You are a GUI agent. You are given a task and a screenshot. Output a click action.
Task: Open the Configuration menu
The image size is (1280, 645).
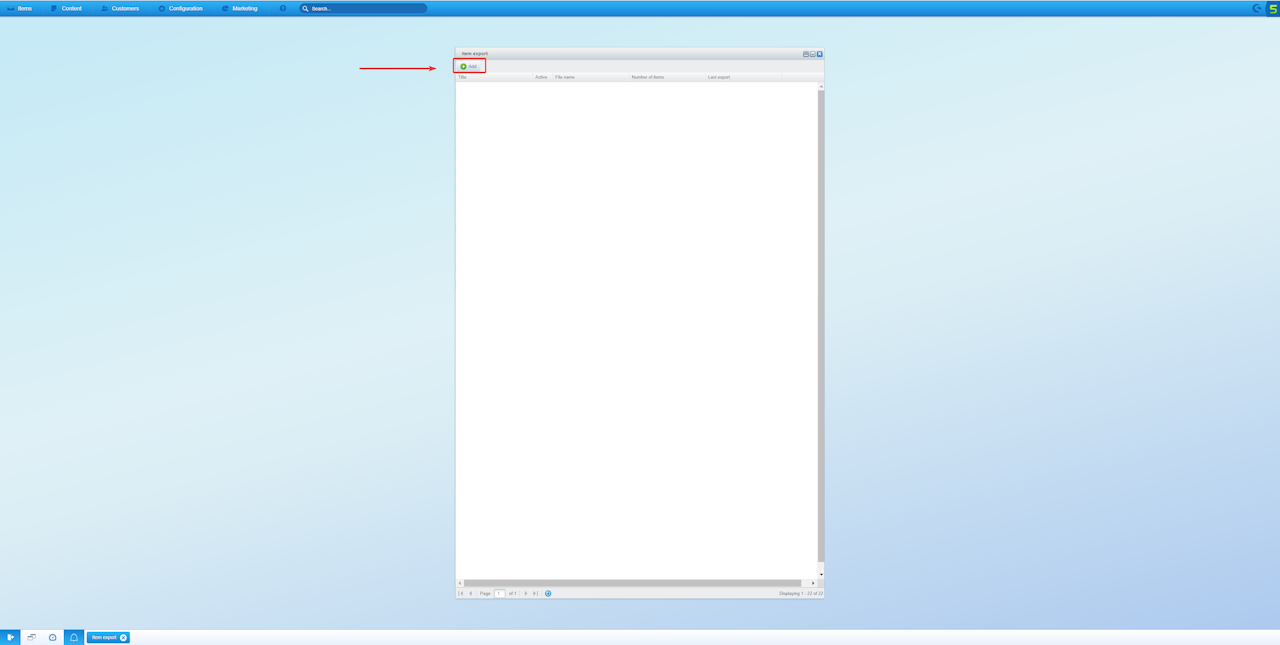180,8
